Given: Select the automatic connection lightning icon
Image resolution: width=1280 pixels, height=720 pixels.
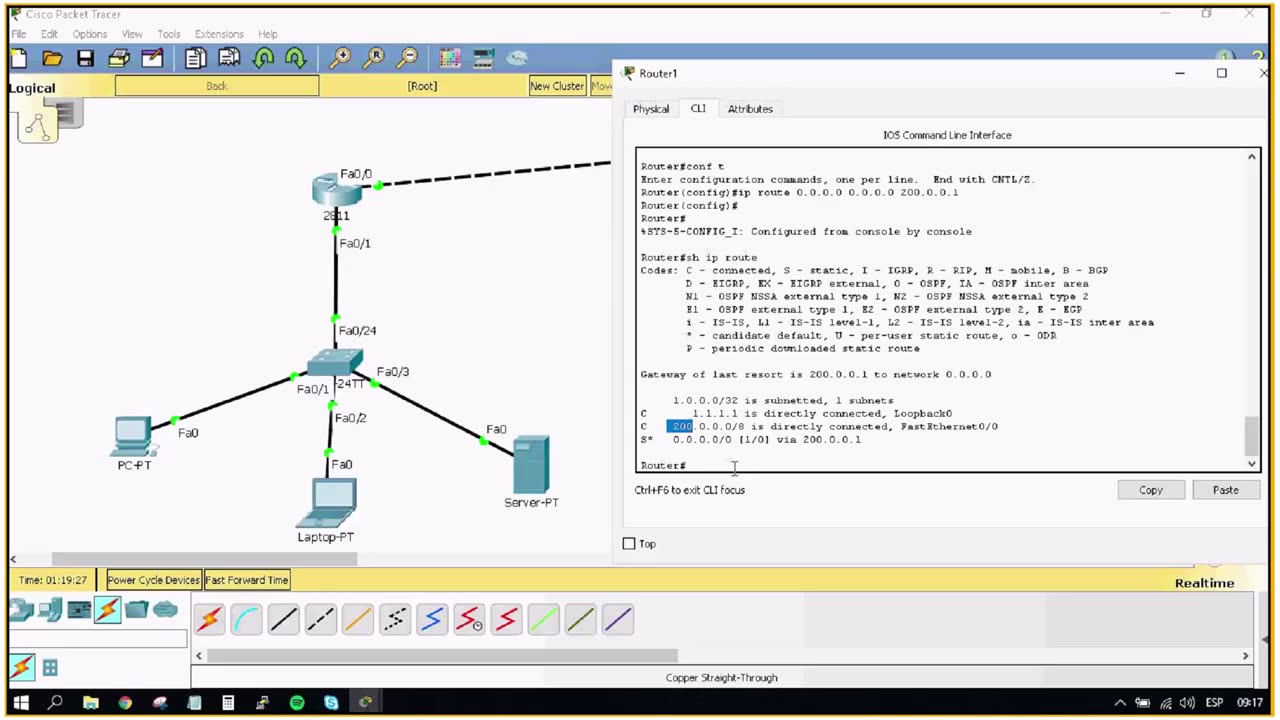Looking at the screenshot, I should (x=210, y=620).
